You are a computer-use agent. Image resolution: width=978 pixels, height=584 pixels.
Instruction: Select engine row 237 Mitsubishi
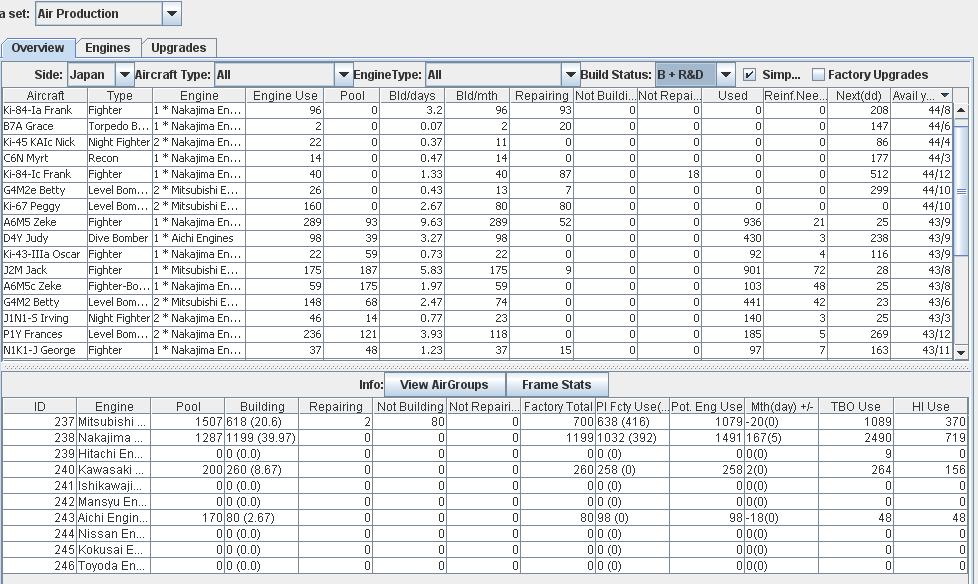tap(485, 422)
